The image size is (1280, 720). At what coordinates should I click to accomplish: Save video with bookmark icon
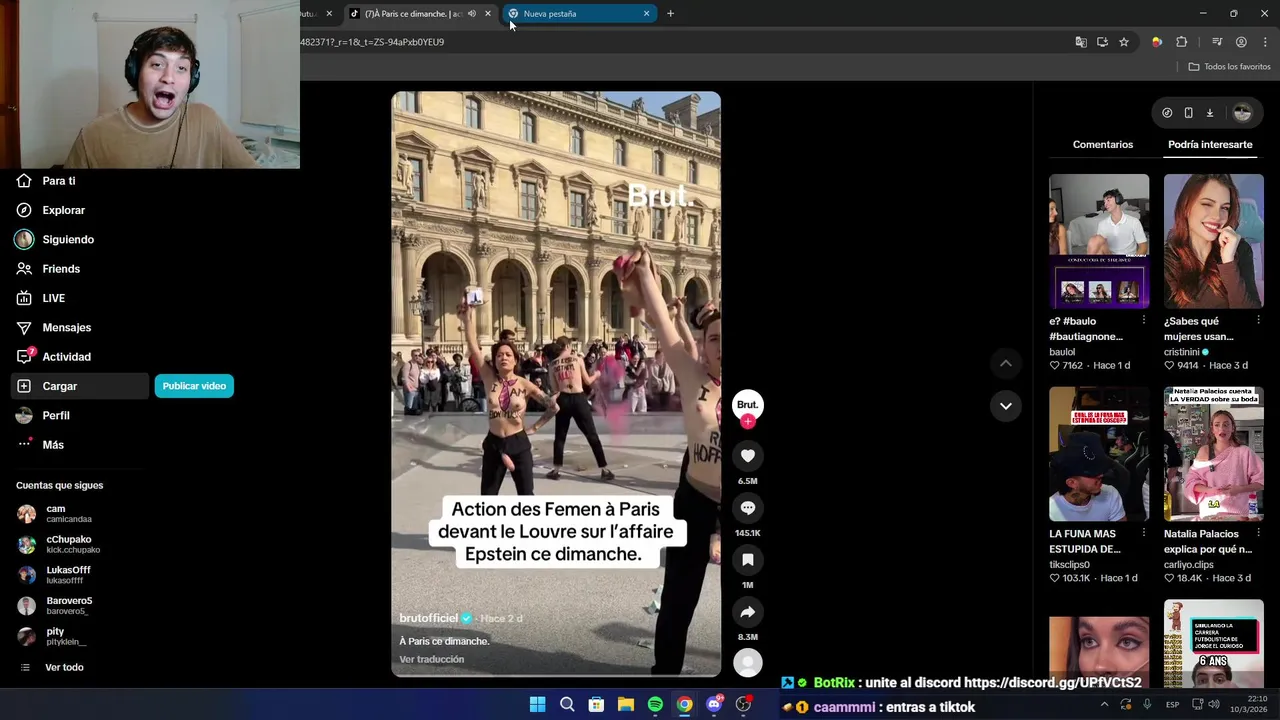[x=748, y=560]
